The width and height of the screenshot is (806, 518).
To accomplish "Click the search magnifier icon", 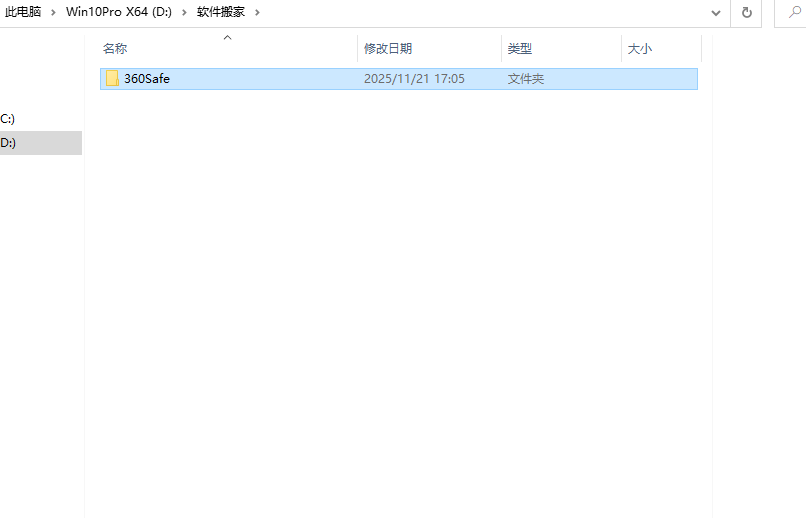I will coord(794,12).
